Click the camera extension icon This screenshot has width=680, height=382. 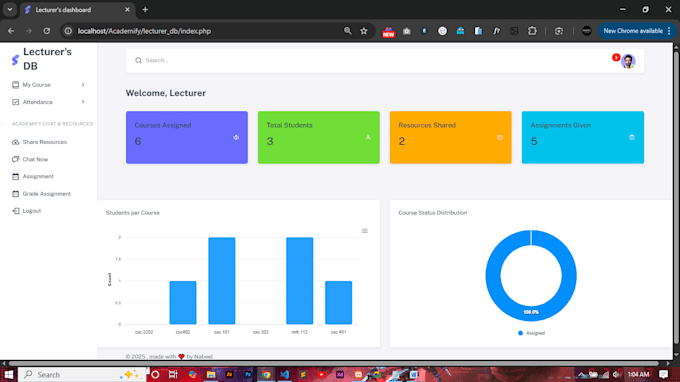click(x=406, y=31)
